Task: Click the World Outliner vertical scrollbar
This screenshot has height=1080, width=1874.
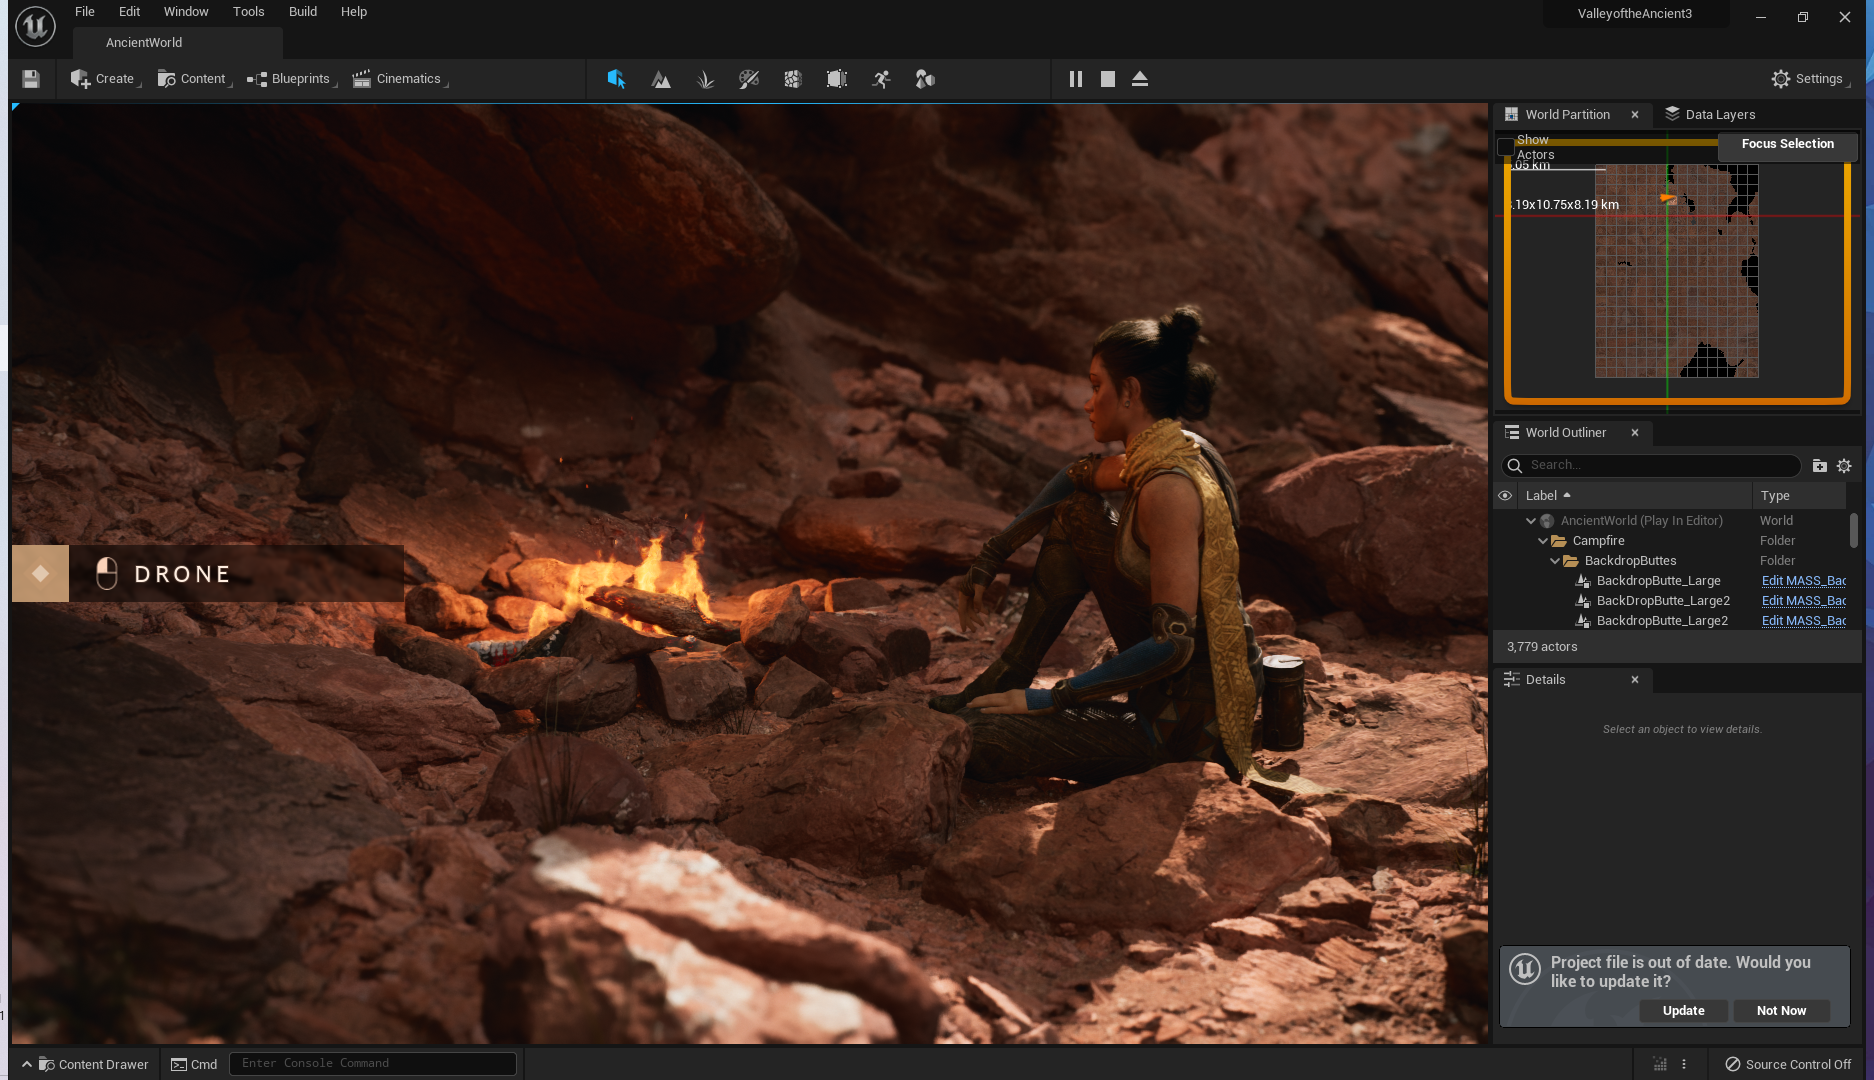Action: 1853,531
